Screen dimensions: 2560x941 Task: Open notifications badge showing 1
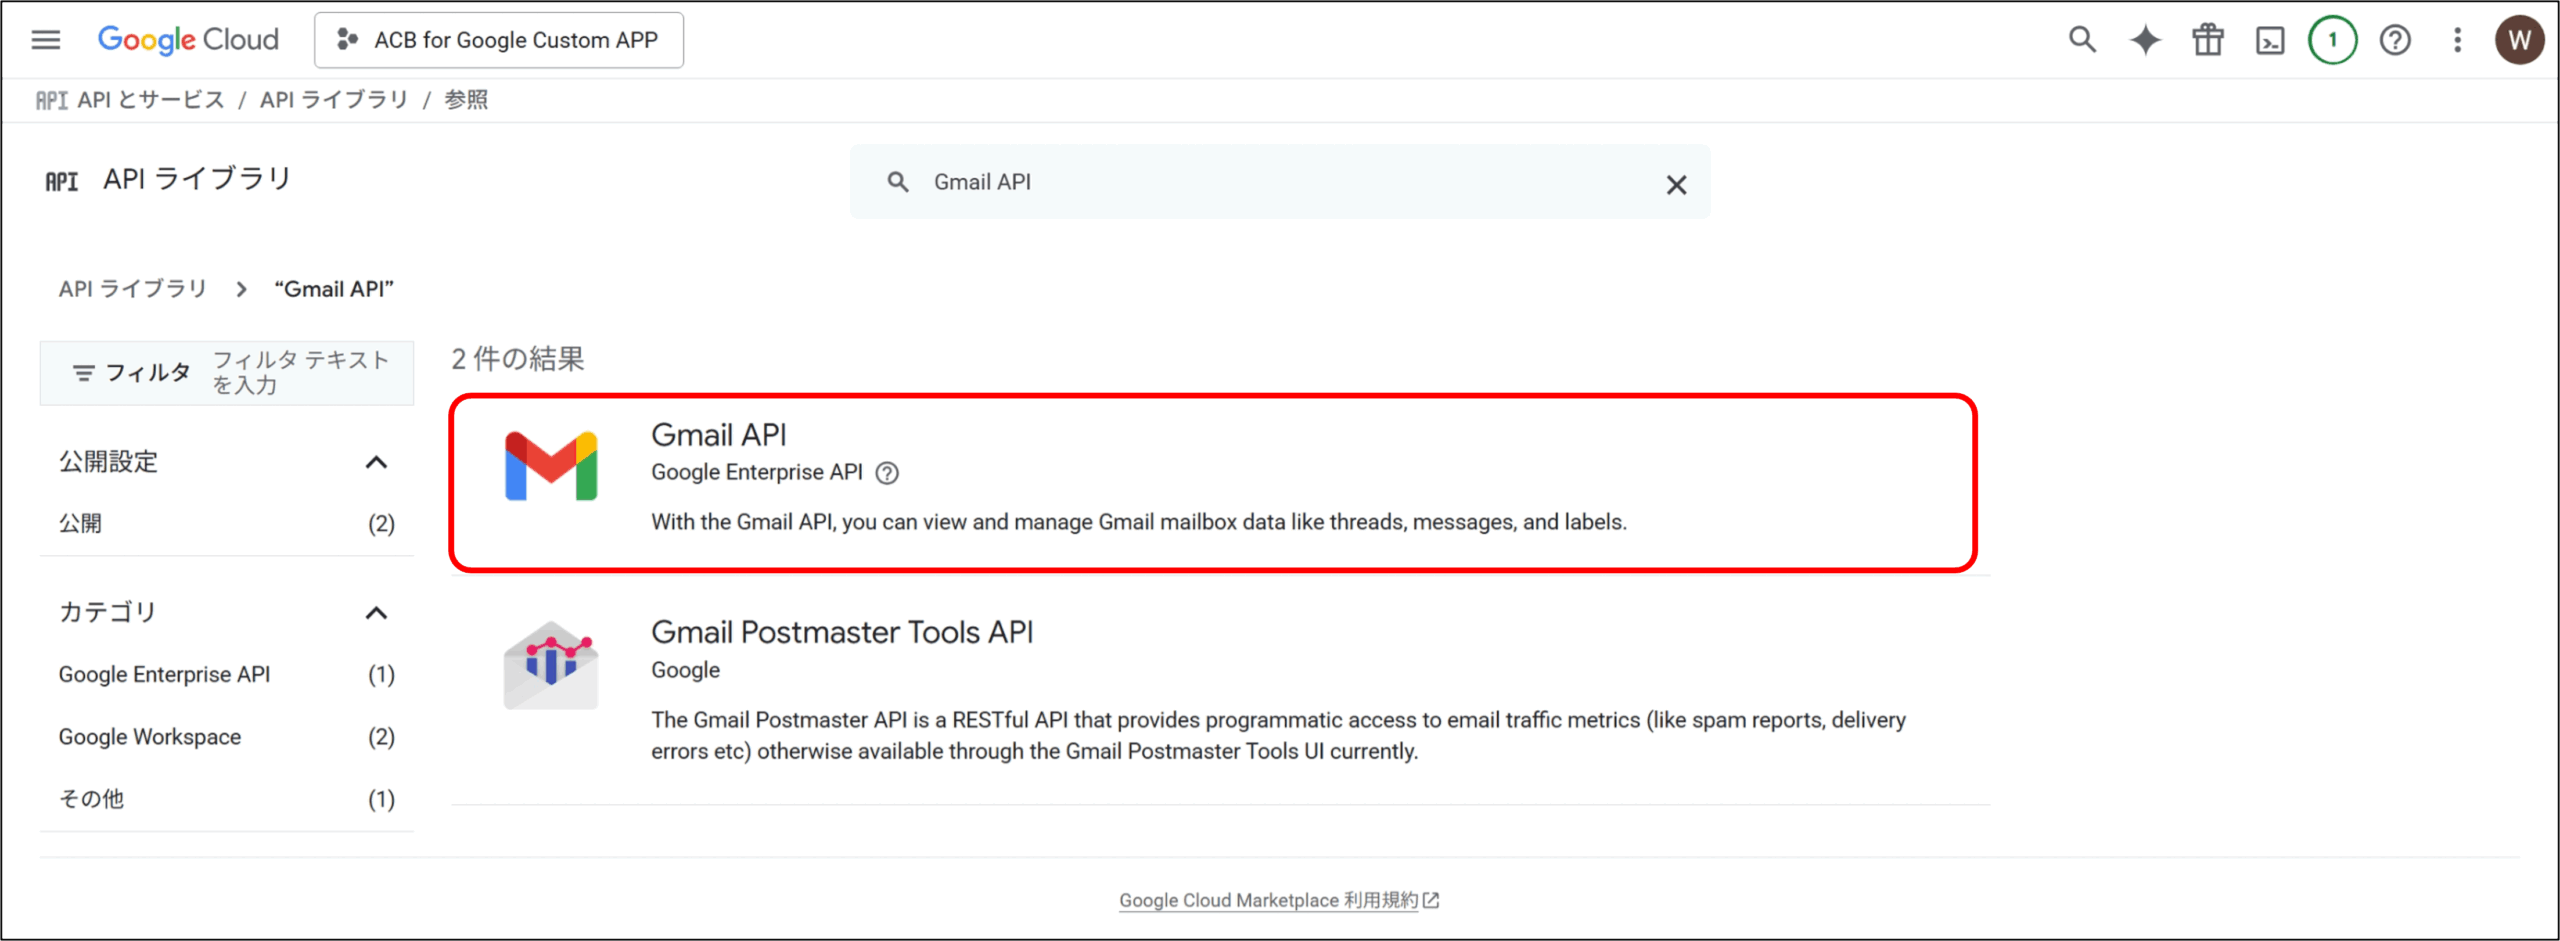[x=2332, y=40]
